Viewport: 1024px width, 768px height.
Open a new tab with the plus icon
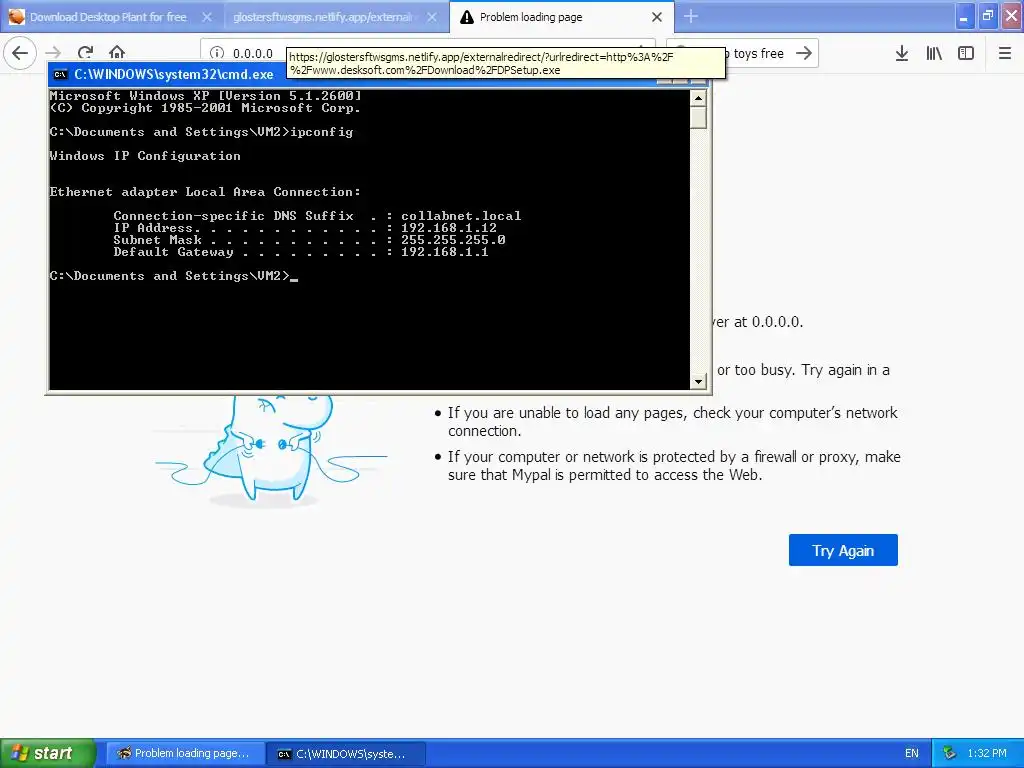[691, 17]
